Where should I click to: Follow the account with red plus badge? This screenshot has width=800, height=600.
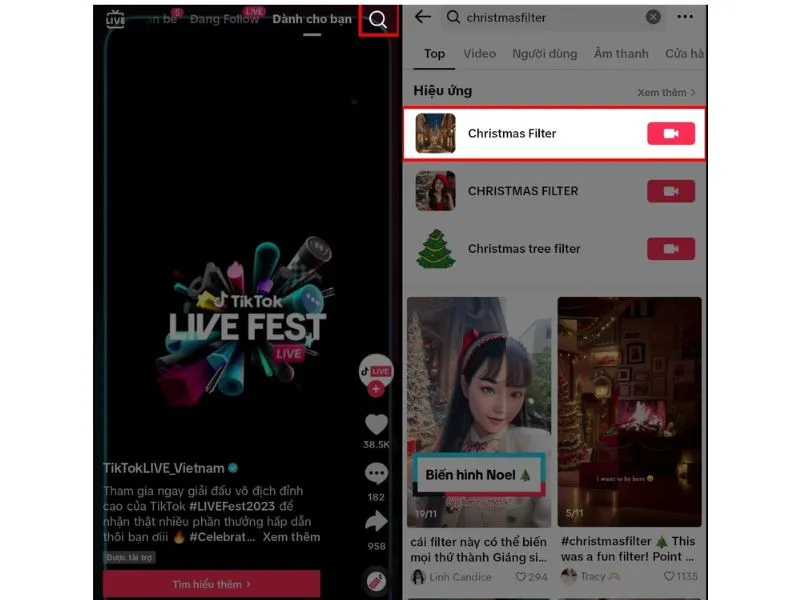pyautogui.click(x=376, y=389)
